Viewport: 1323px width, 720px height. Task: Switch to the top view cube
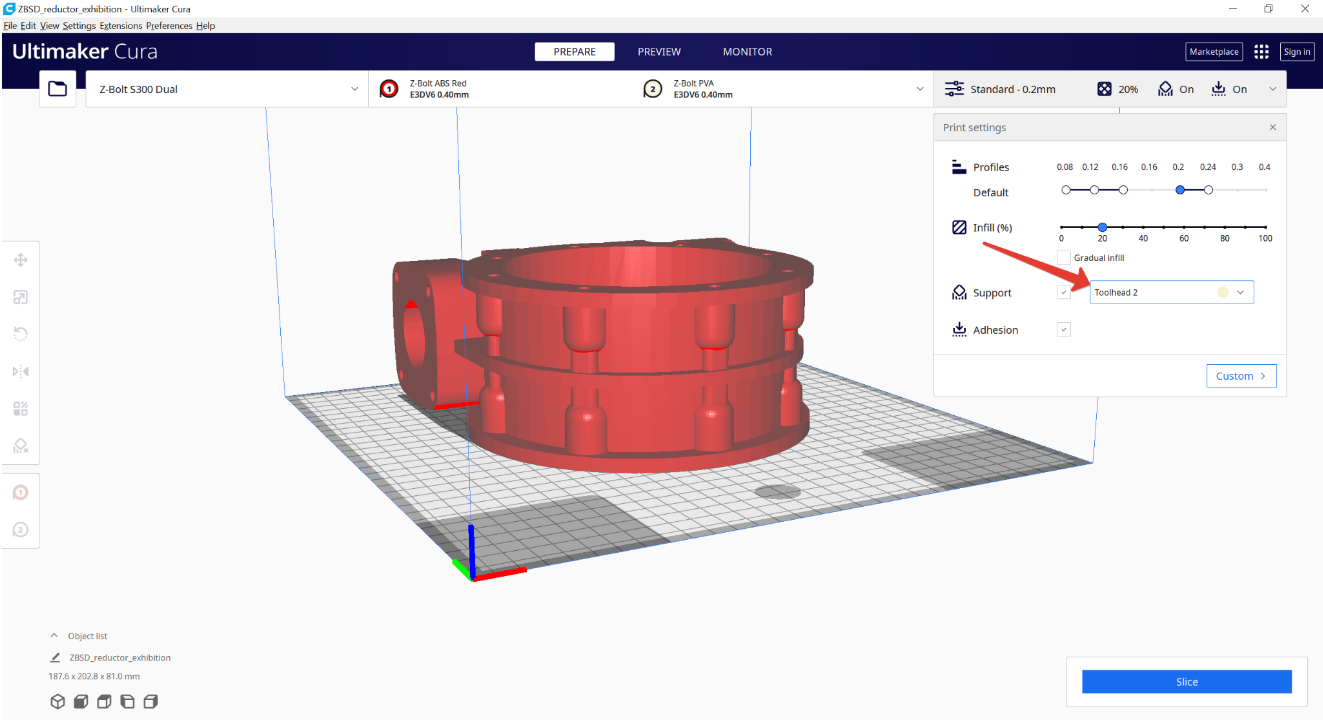tap(104, 702)
